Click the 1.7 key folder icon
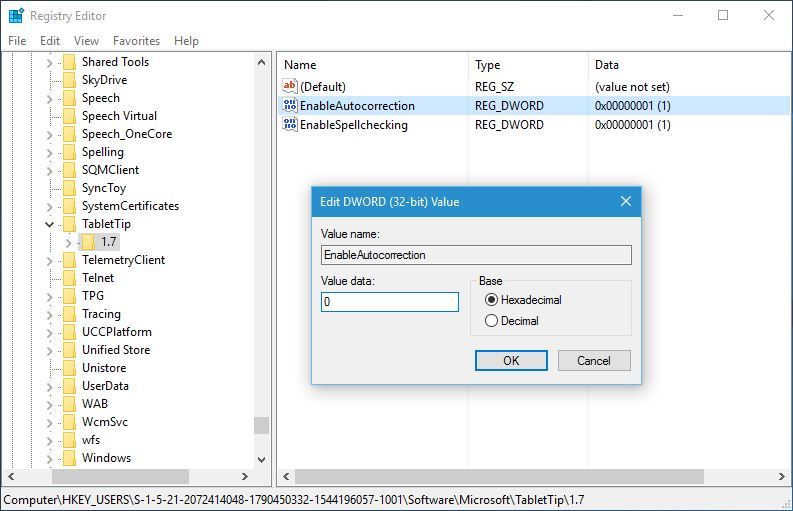Image resolution: width=793 pixels, height=511 pixels. 89,242
